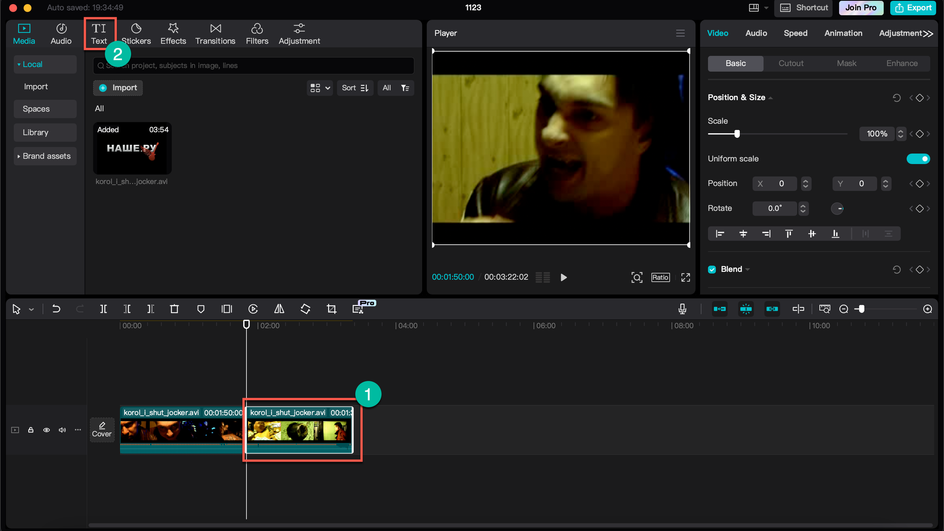This screenshot has height=531, width=944.
Task: Show more inspector tabs via chevrons
Action: click(x=928, y=34)
